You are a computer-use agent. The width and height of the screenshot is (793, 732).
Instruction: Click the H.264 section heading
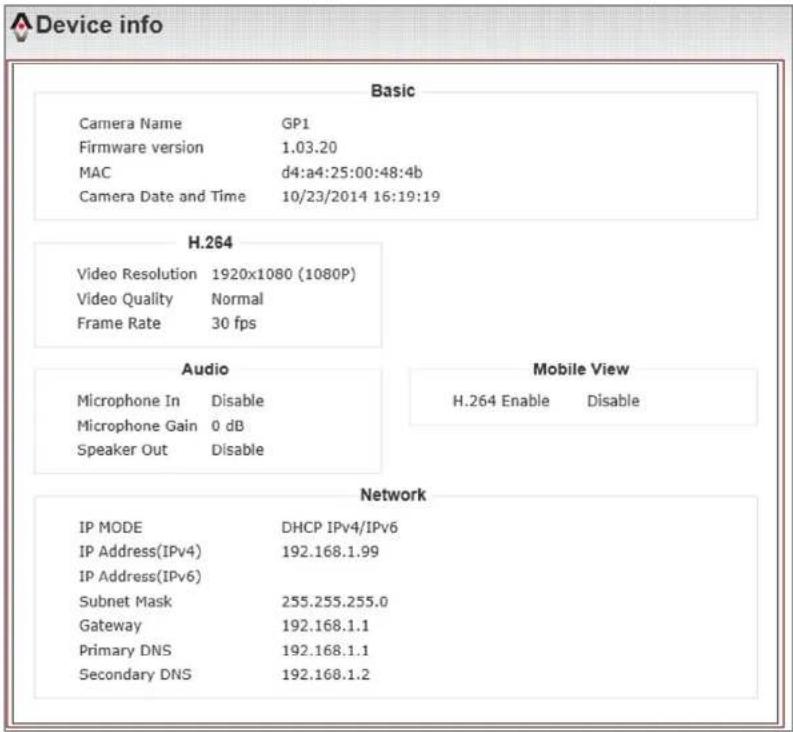210,243
